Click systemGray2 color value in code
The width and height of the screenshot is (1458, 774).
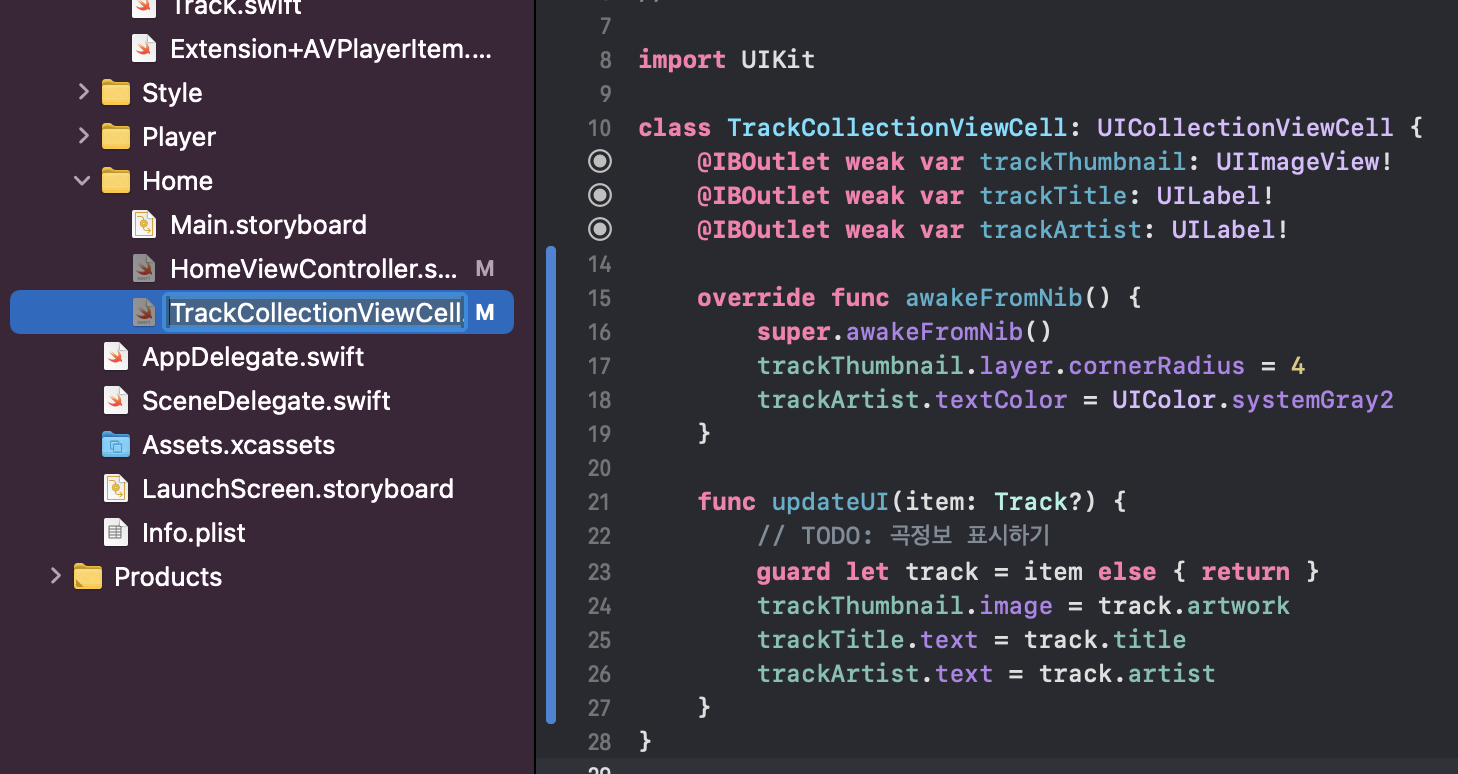click(x=1312, y=399)
